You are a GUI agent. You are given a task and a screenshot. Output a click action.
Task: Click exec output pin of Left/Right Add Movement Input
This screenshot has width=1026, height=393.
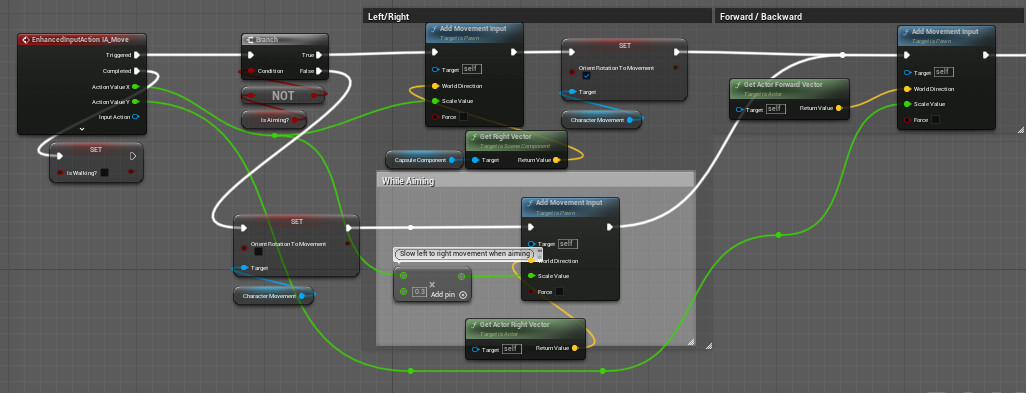tap(514, 52)
